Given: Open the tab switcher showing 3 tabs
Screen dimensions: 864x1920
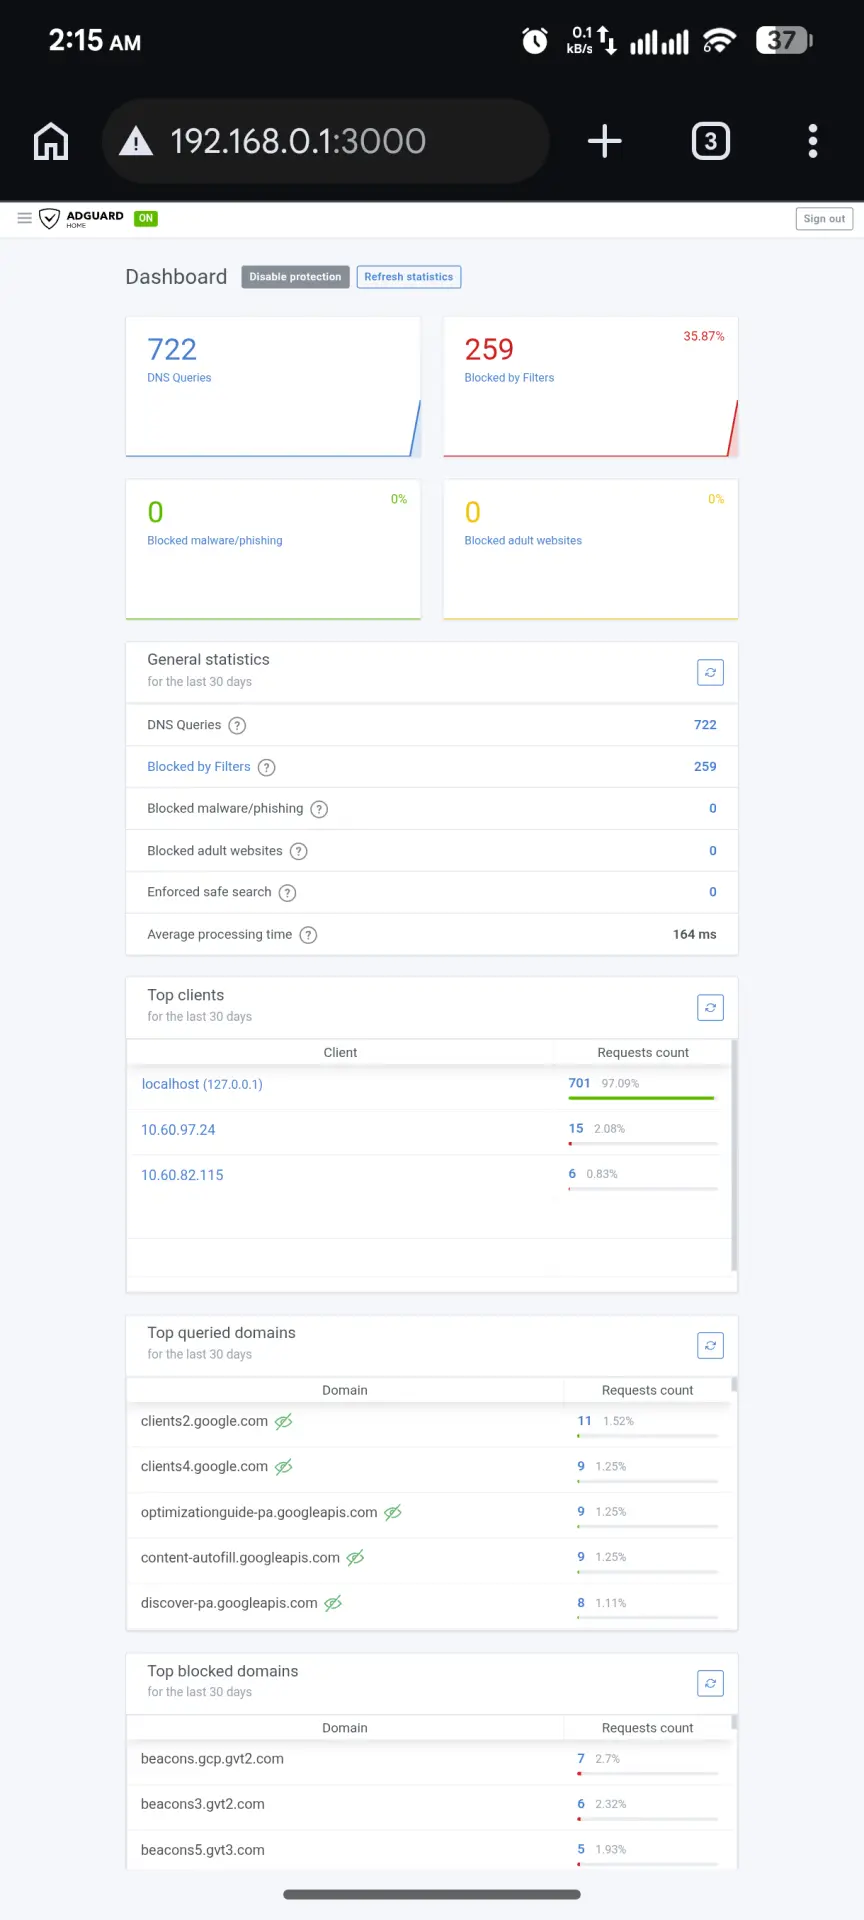Looking at the screenshot, I should click(x=711, y=141).
